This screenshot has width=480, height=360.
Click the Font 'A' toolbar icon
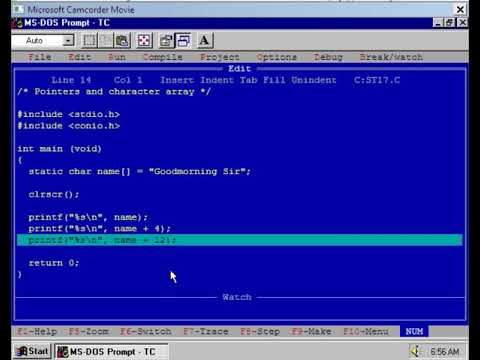click(x=205, y=41)
